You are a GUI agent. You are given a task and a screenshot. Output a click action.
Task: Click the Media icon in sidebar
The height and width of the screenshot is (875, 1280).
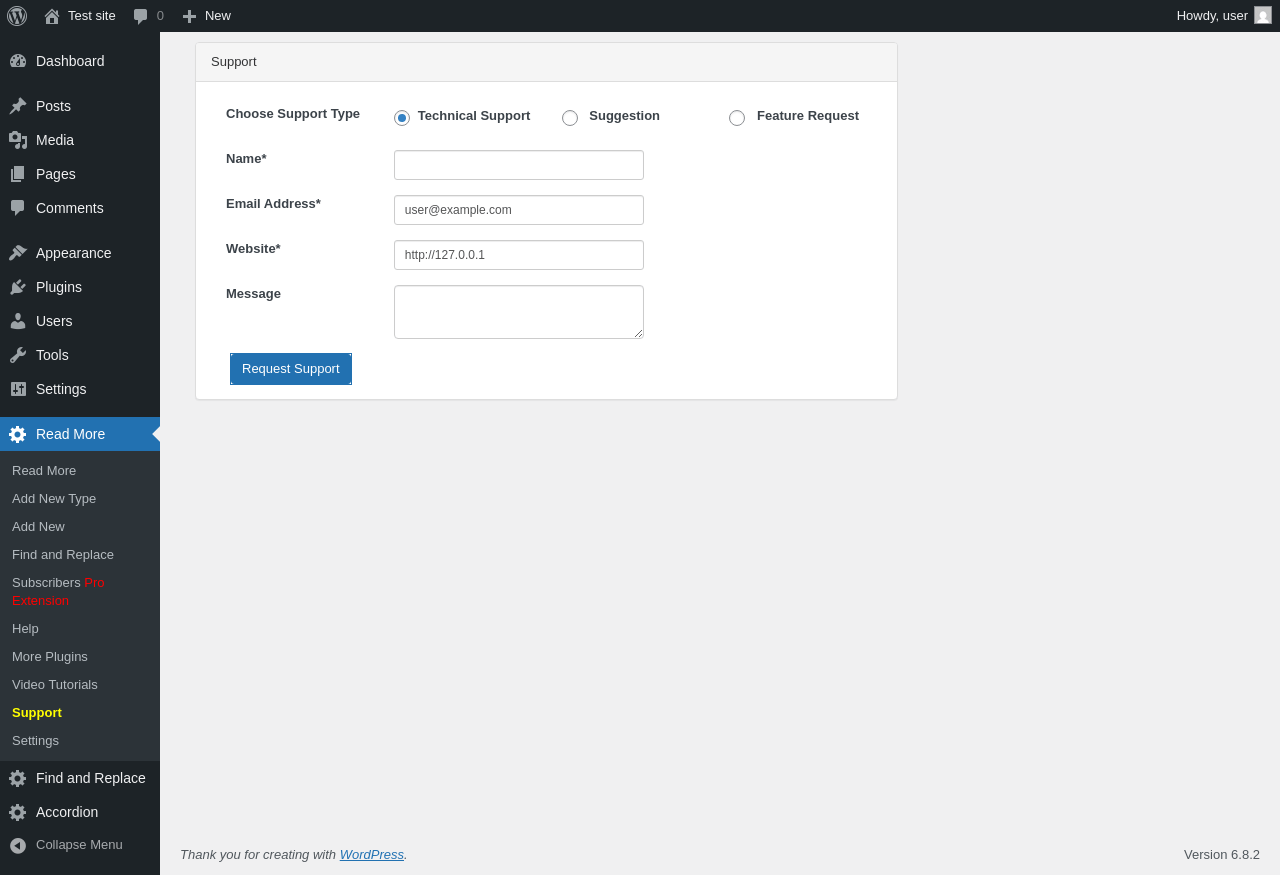18,140
